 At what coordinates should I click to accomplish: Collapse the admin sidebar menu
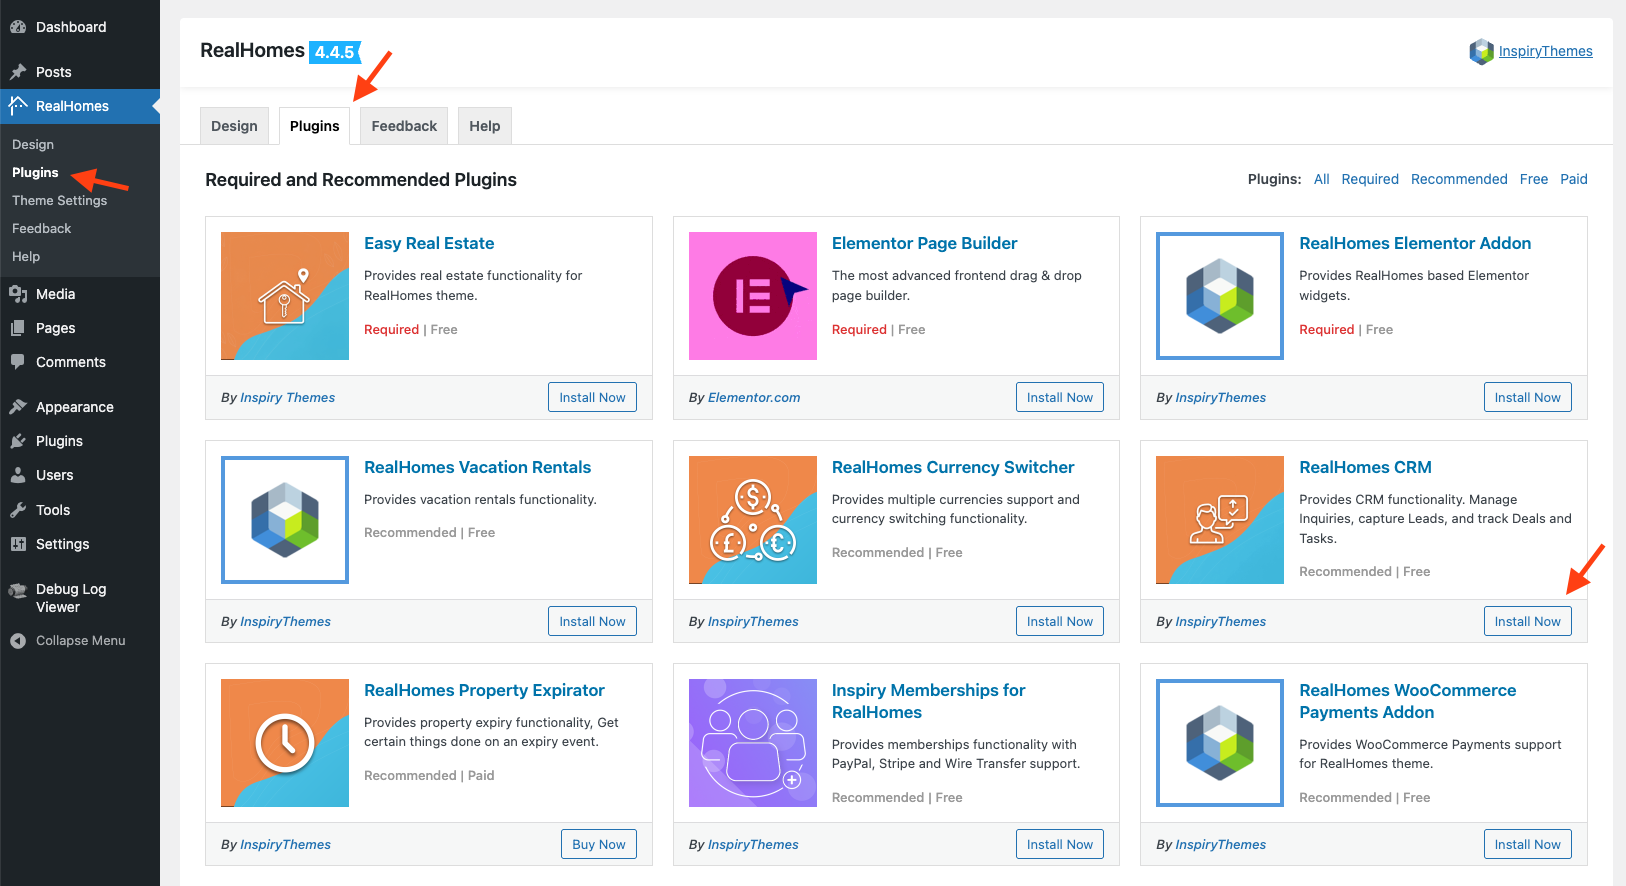(x=80, y=641)
